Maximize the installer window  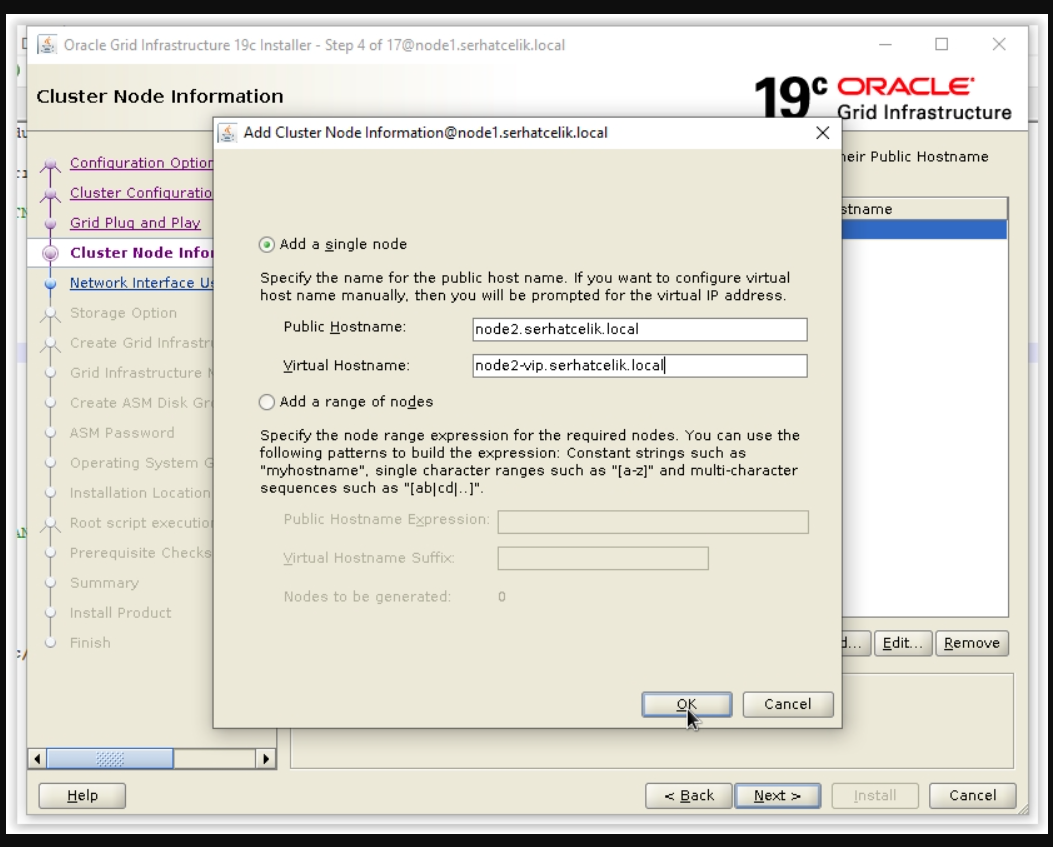tap(942, 44)
